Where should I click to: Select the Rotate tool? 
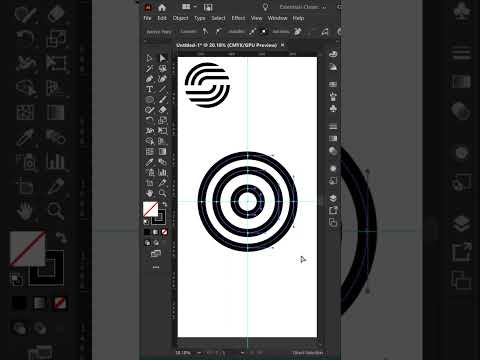149,120
